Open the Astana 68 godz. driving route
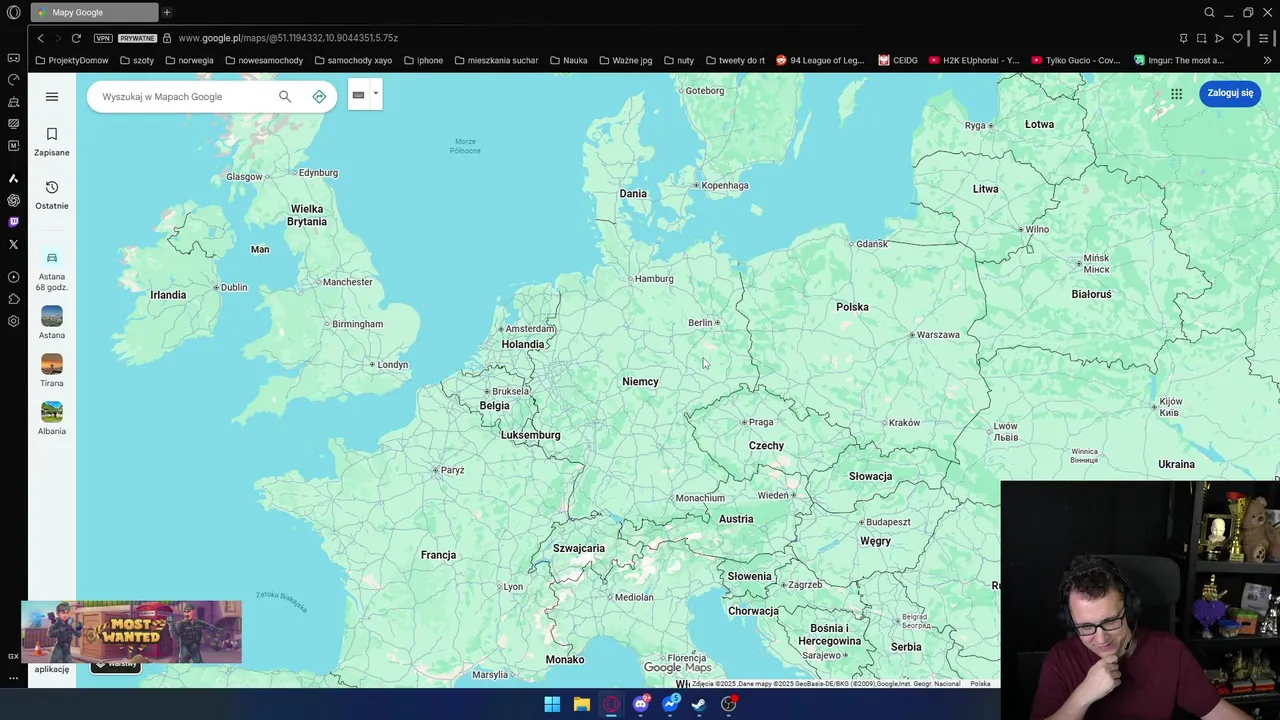The height and width of the screenshot is (720, 1280). tap(52, 270)
